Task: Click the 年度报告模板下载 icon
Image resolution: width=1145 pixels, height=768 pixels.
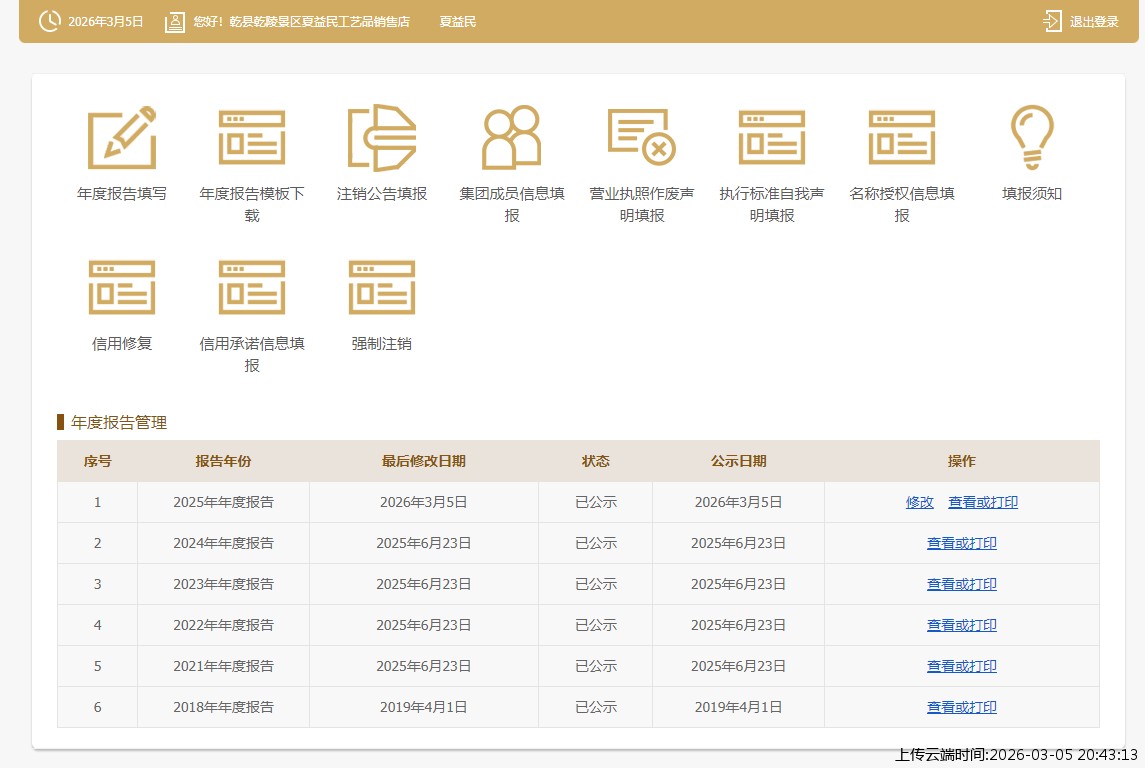Action: pos(252,138)
